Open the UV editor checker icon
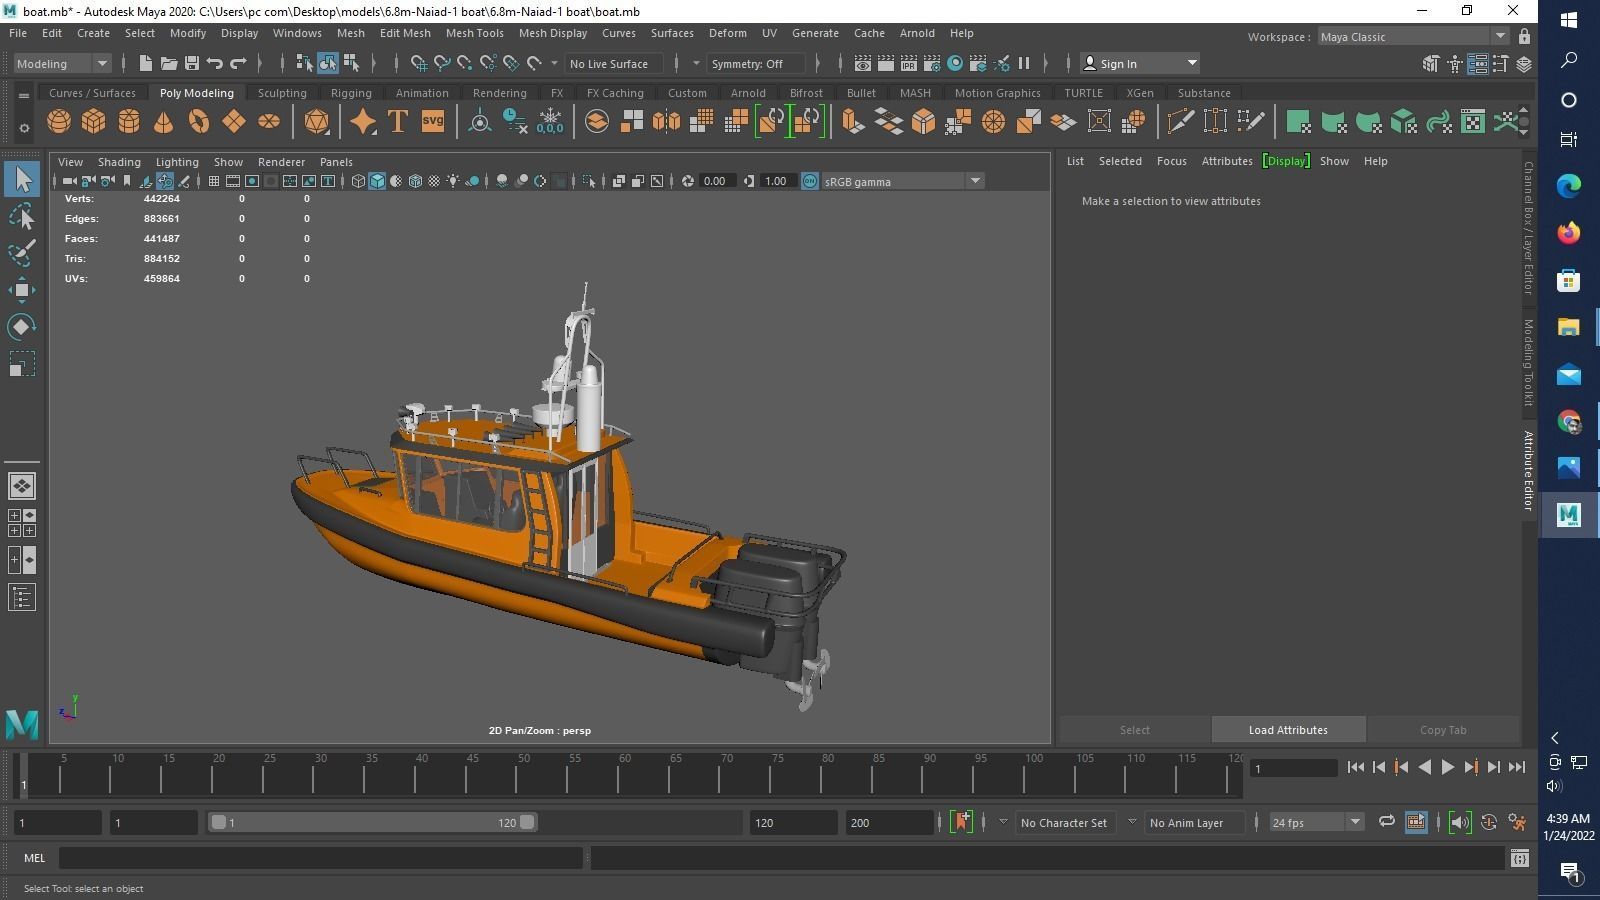The image size is (1600, 900). coord(1472,122)
